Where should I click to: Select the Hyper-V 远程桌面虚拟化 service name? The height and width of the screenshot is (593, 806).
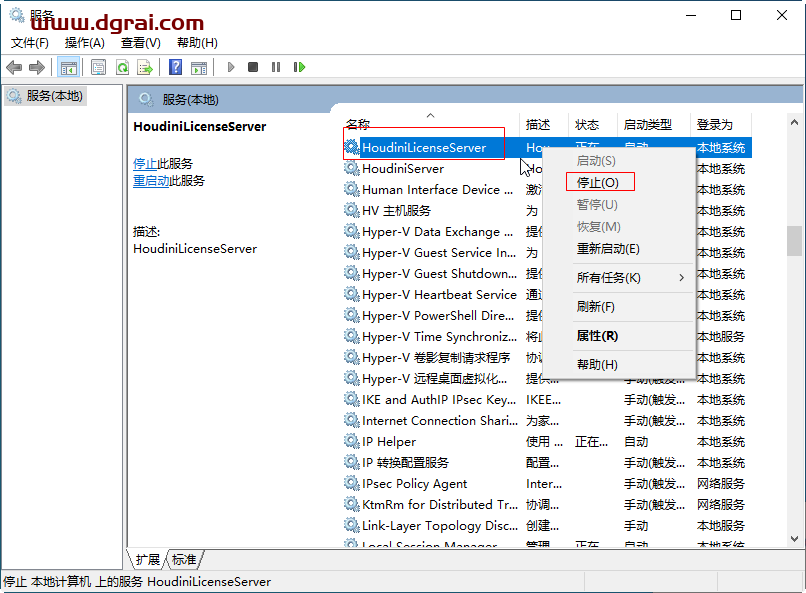point(434,379)
